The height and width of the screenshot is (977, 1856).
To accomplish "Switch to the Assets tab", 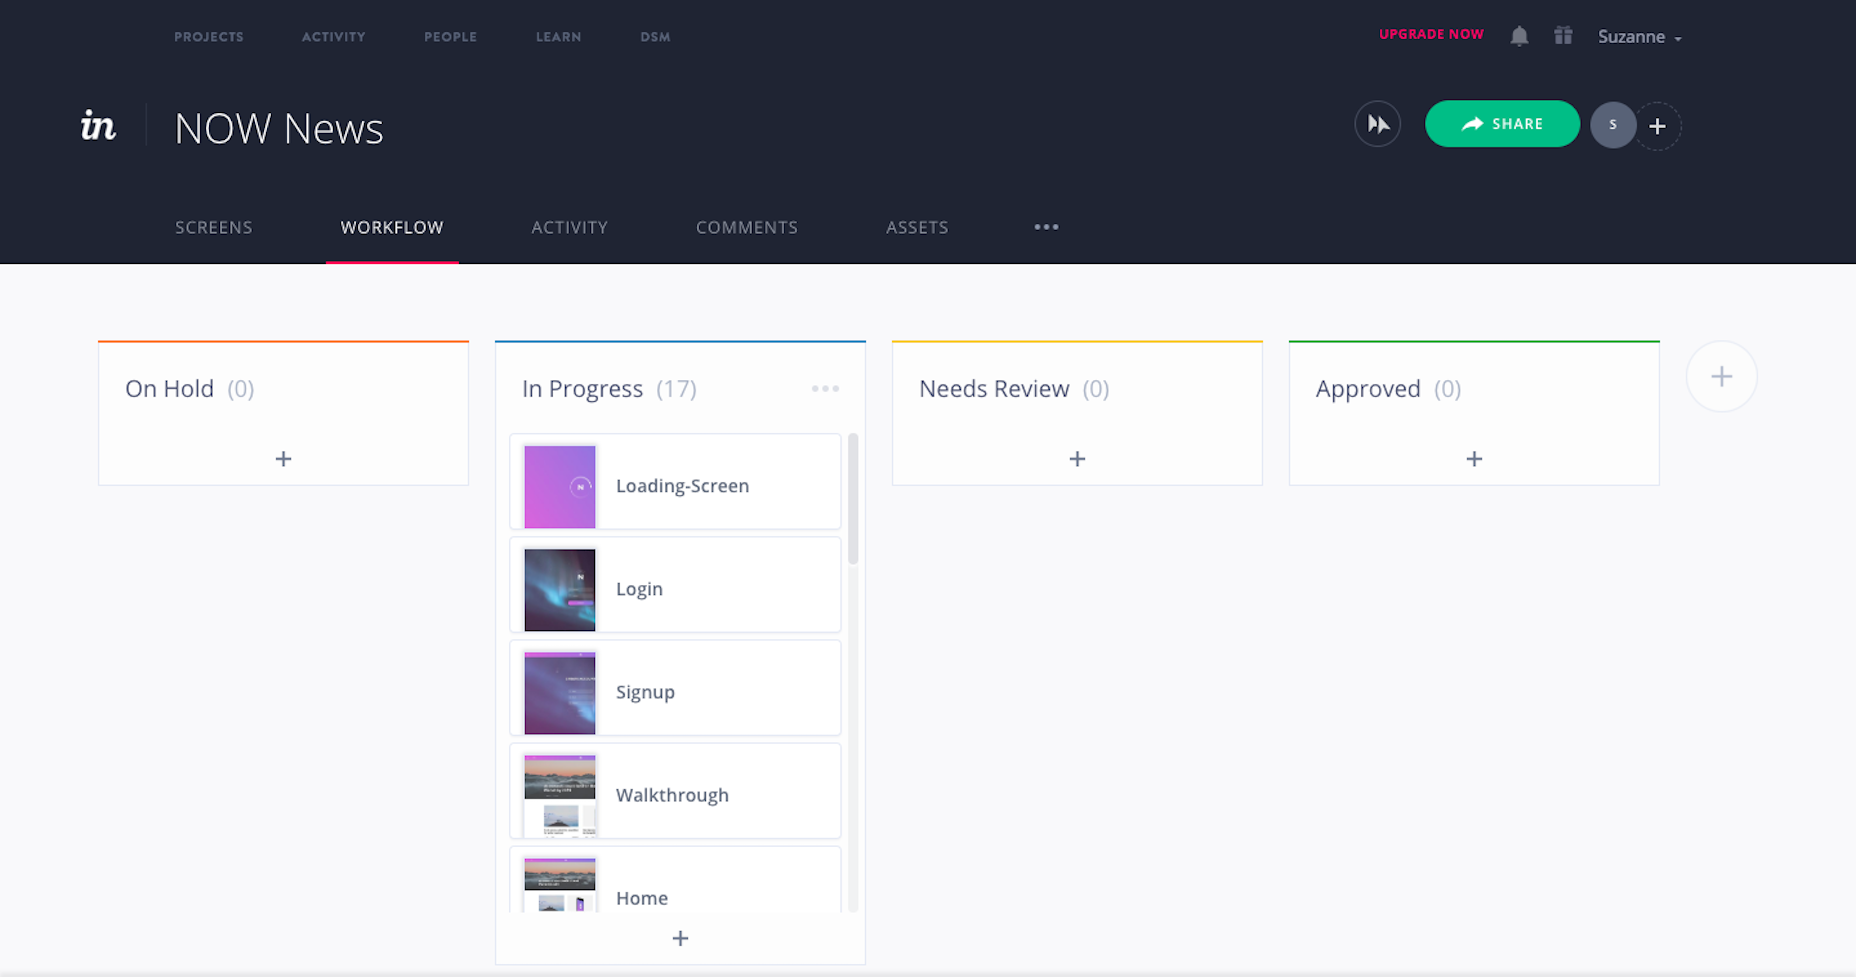I will pos(917,227).
